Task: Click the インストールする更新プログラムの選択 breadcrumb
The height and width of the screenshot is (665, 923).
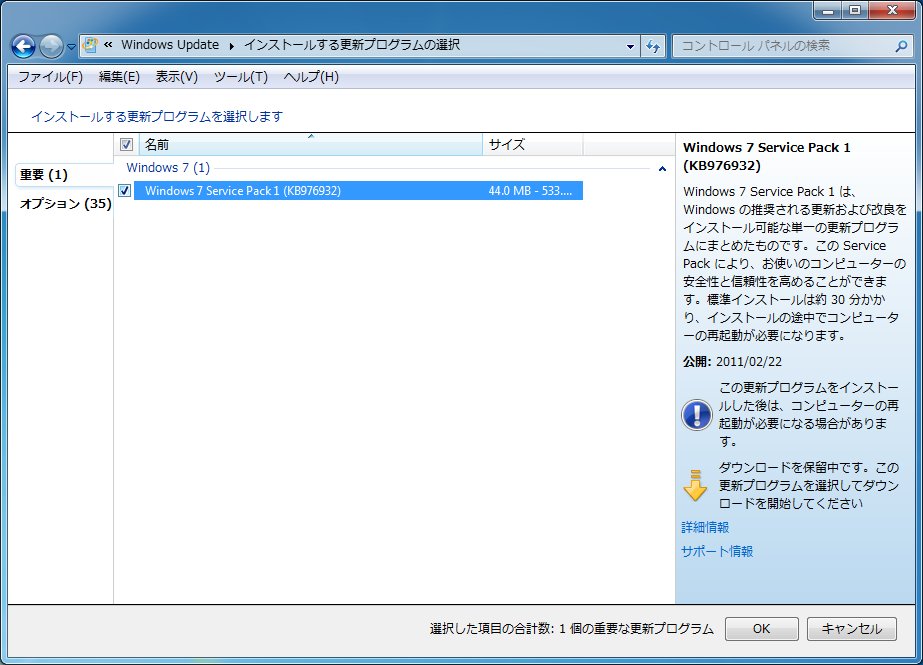Action: tap(352, 45)
